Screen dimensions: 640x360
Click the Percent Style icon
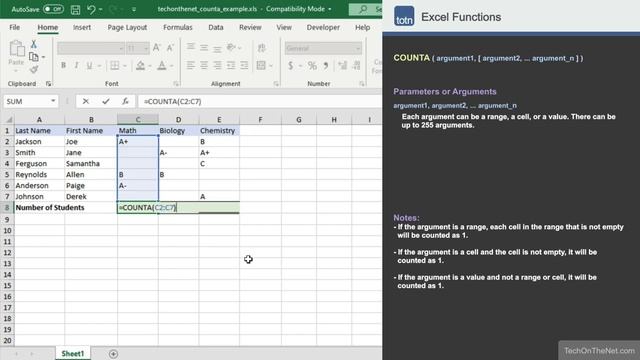tap(312, 65)
